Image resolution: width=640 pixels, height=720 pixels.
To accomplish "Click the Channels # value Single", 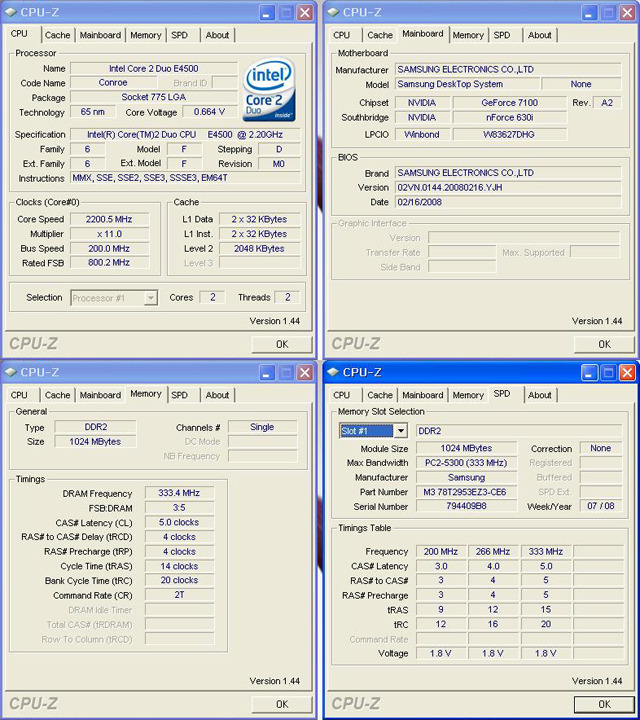I will pos(262,427).
